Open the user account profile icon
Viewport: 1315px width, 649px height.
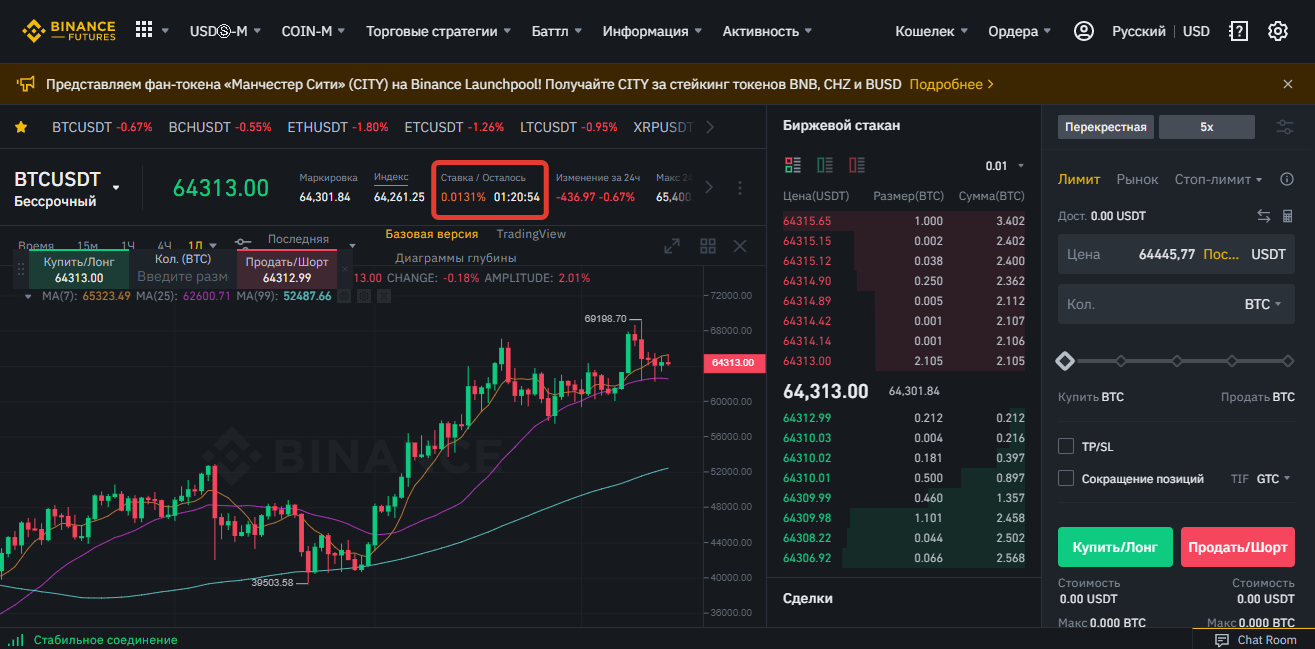pos(1083,31)
